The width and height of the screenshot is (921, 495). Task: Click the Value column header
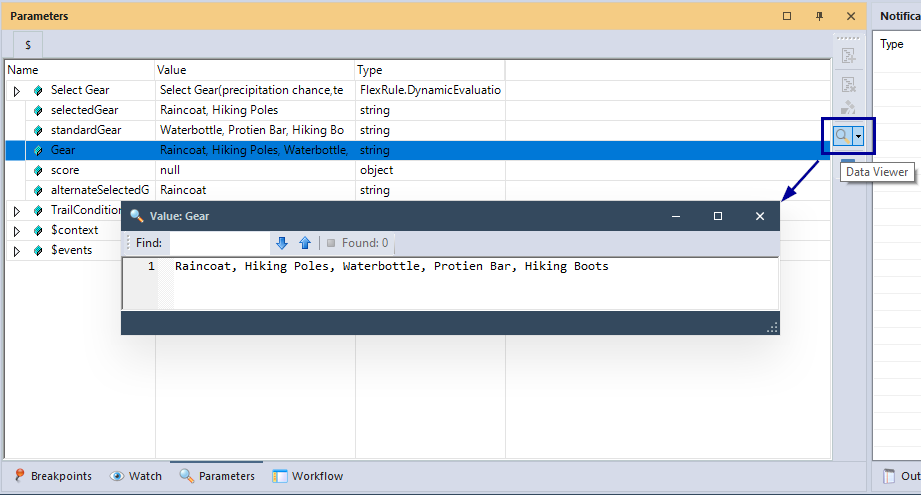pyautogui.click(x=255, y=70)
